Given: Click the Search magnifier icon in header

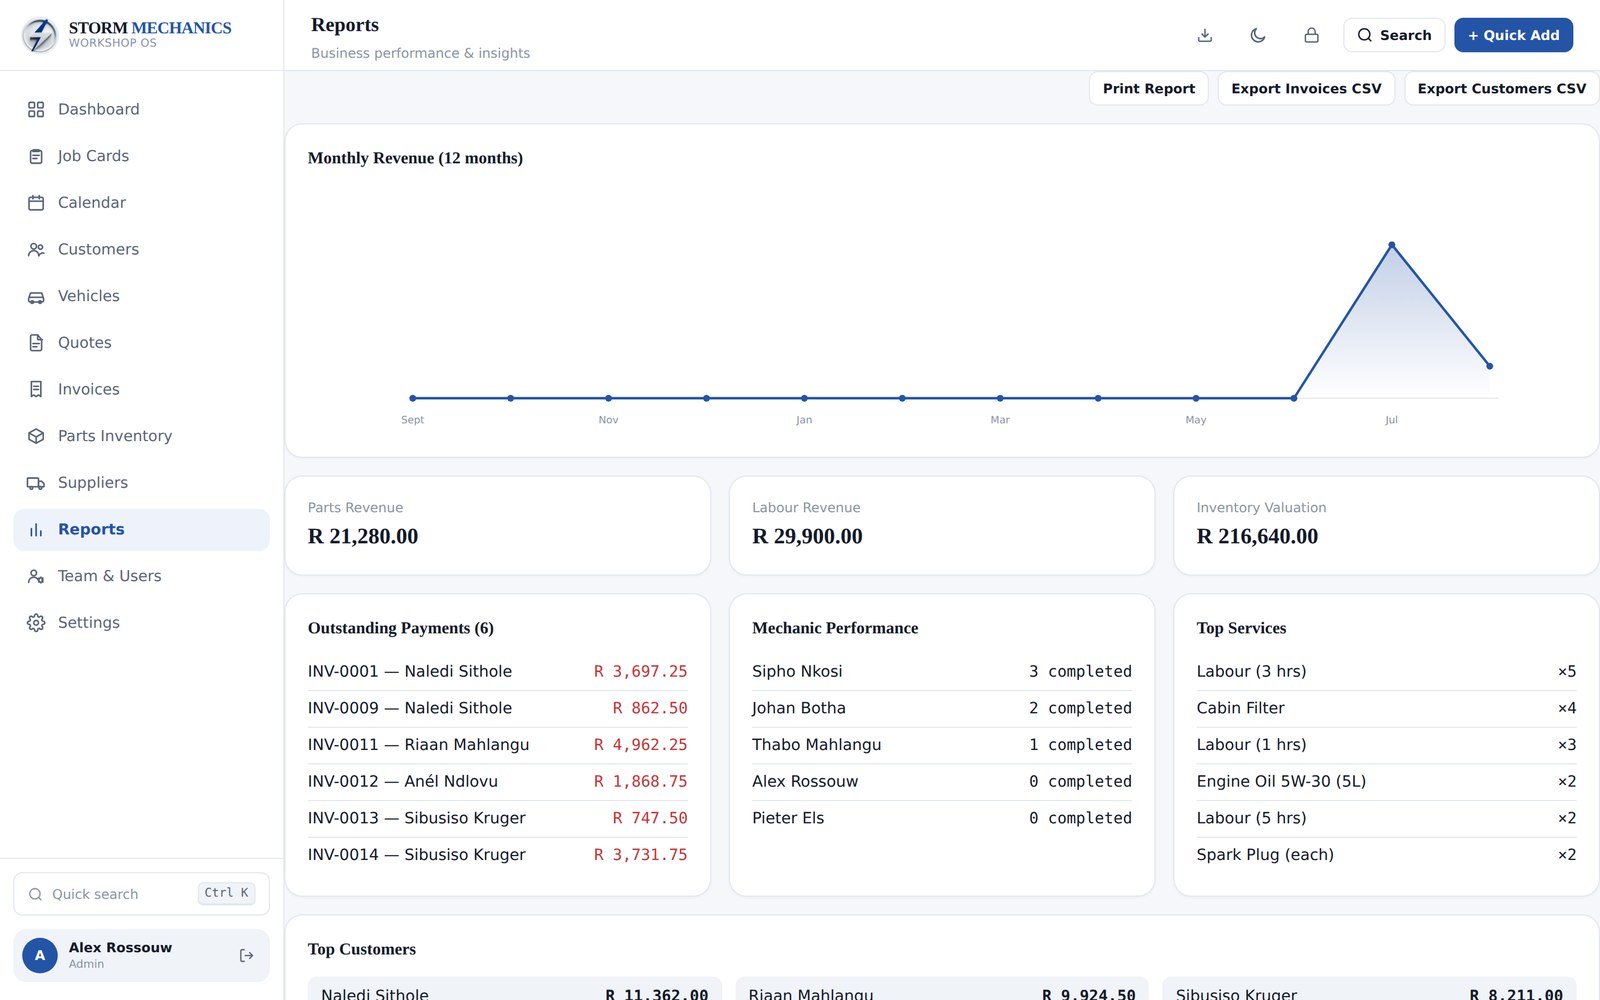Looking at the screenshot, I should pyautogui.click(x=1364, y=35).
